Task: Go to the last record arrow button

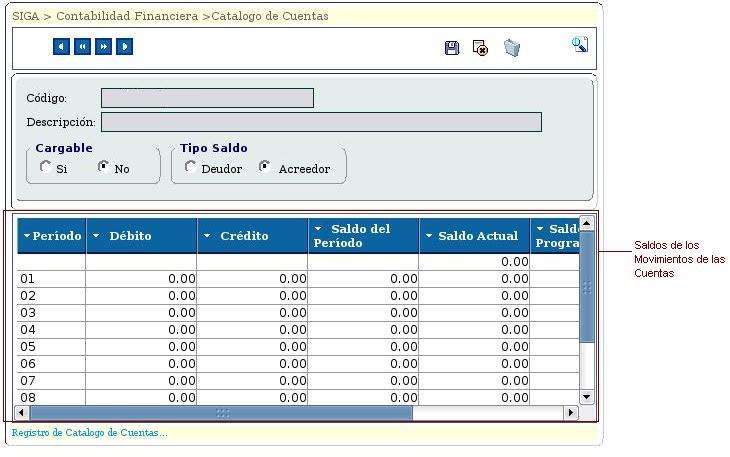Action: pos(124,47)
